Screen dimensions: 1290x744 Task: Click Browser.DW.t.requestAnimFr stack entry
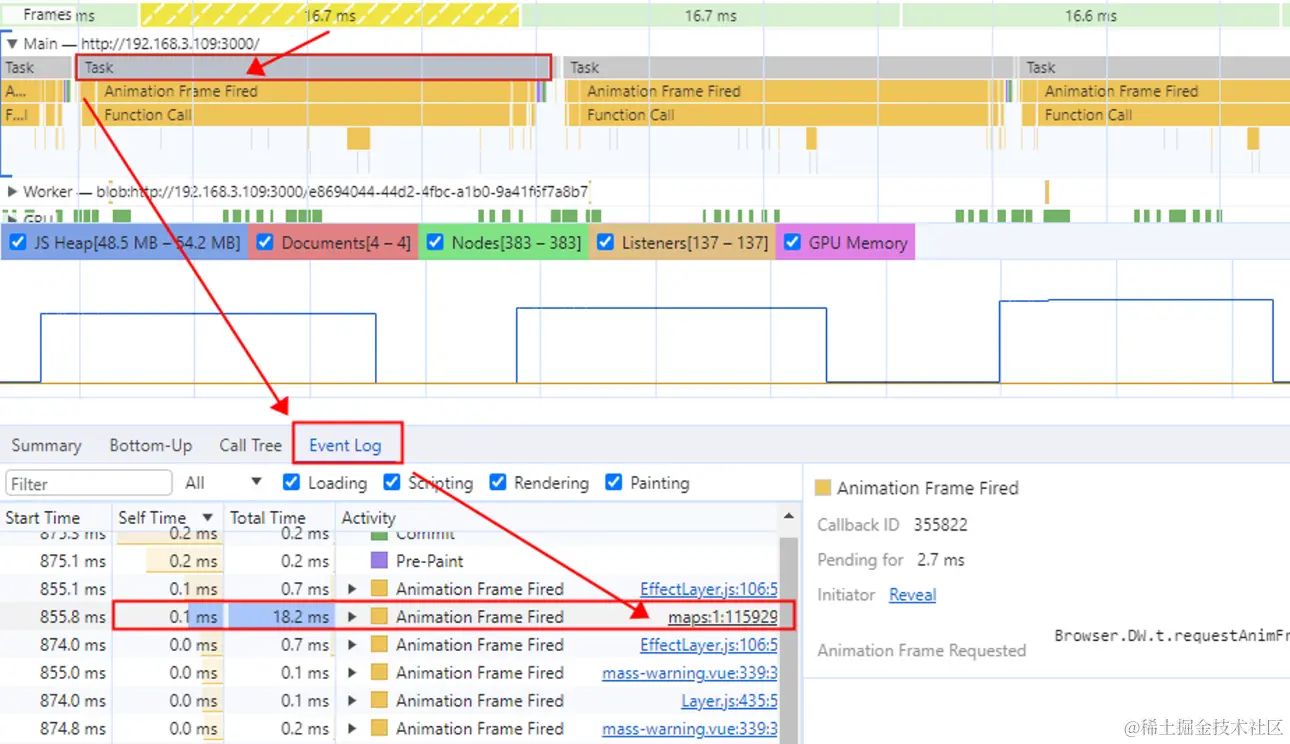point(1171,635)
